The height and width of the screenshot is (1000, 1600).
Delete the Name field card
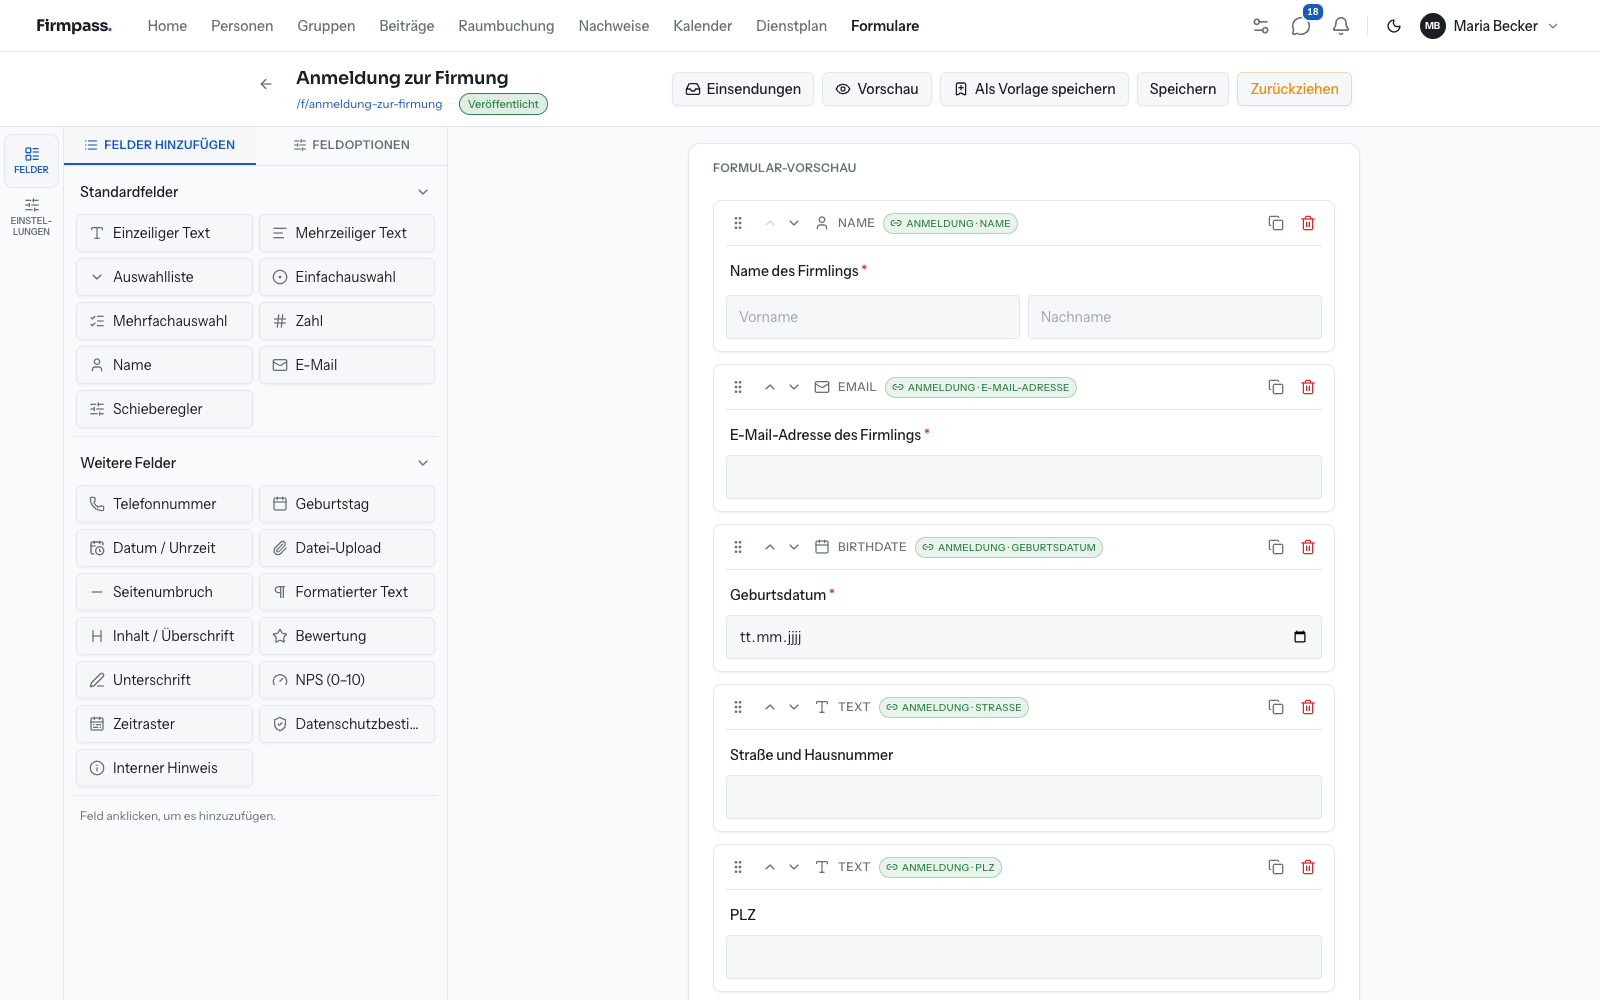click(x=1308, y=223)
